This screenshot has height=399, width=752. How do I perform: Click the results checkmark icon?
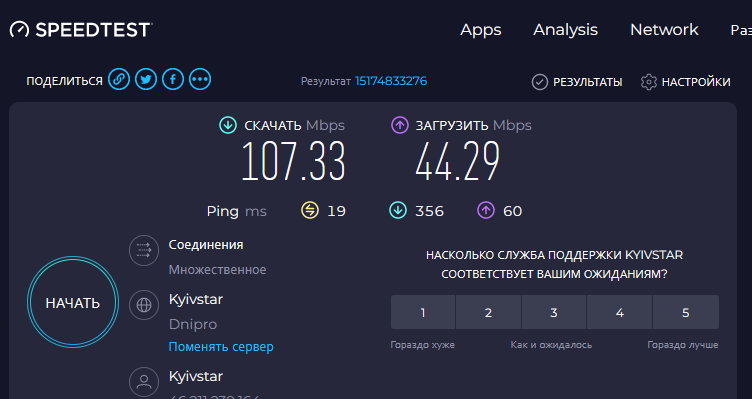click(x=540, y=82)
